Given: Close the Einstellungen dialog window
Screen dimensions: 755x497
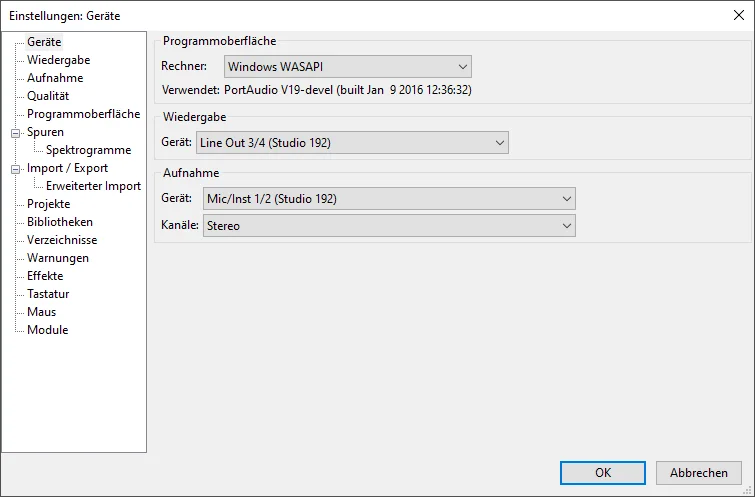Looking at the screenshot, I should [738, 13].
